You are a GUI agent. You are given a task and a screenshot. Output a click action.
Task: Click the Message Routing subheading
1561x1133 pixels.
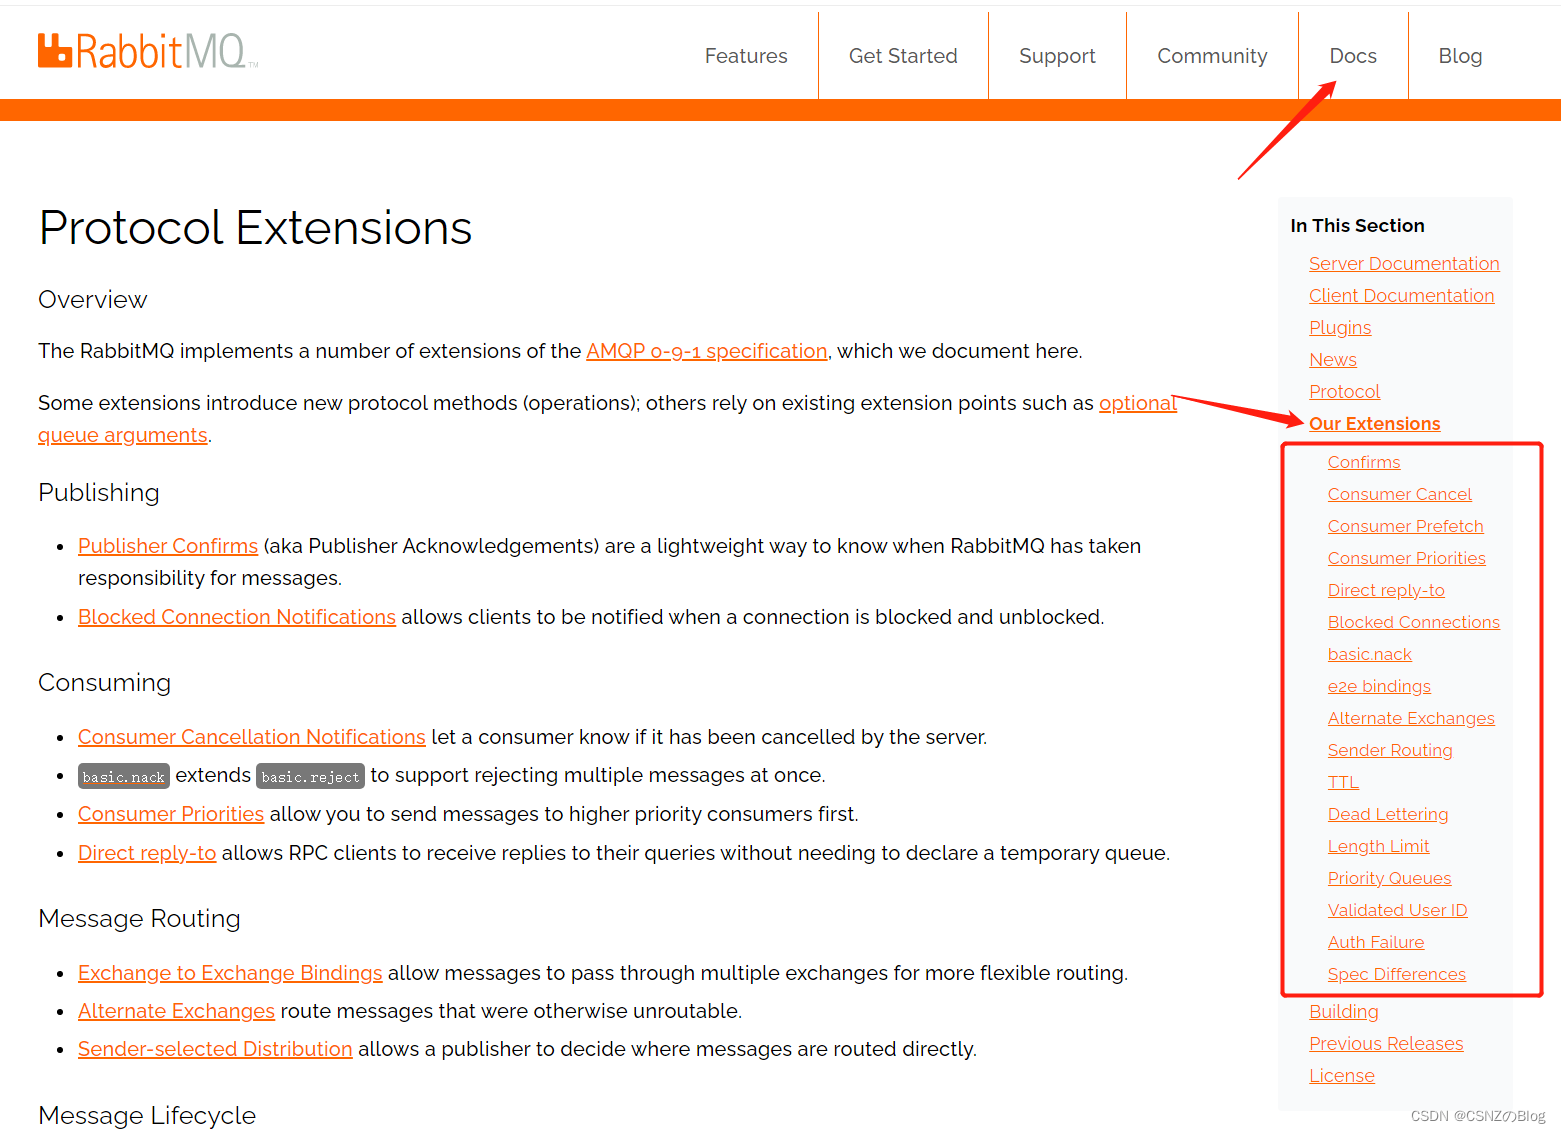[x=139, y=919]
